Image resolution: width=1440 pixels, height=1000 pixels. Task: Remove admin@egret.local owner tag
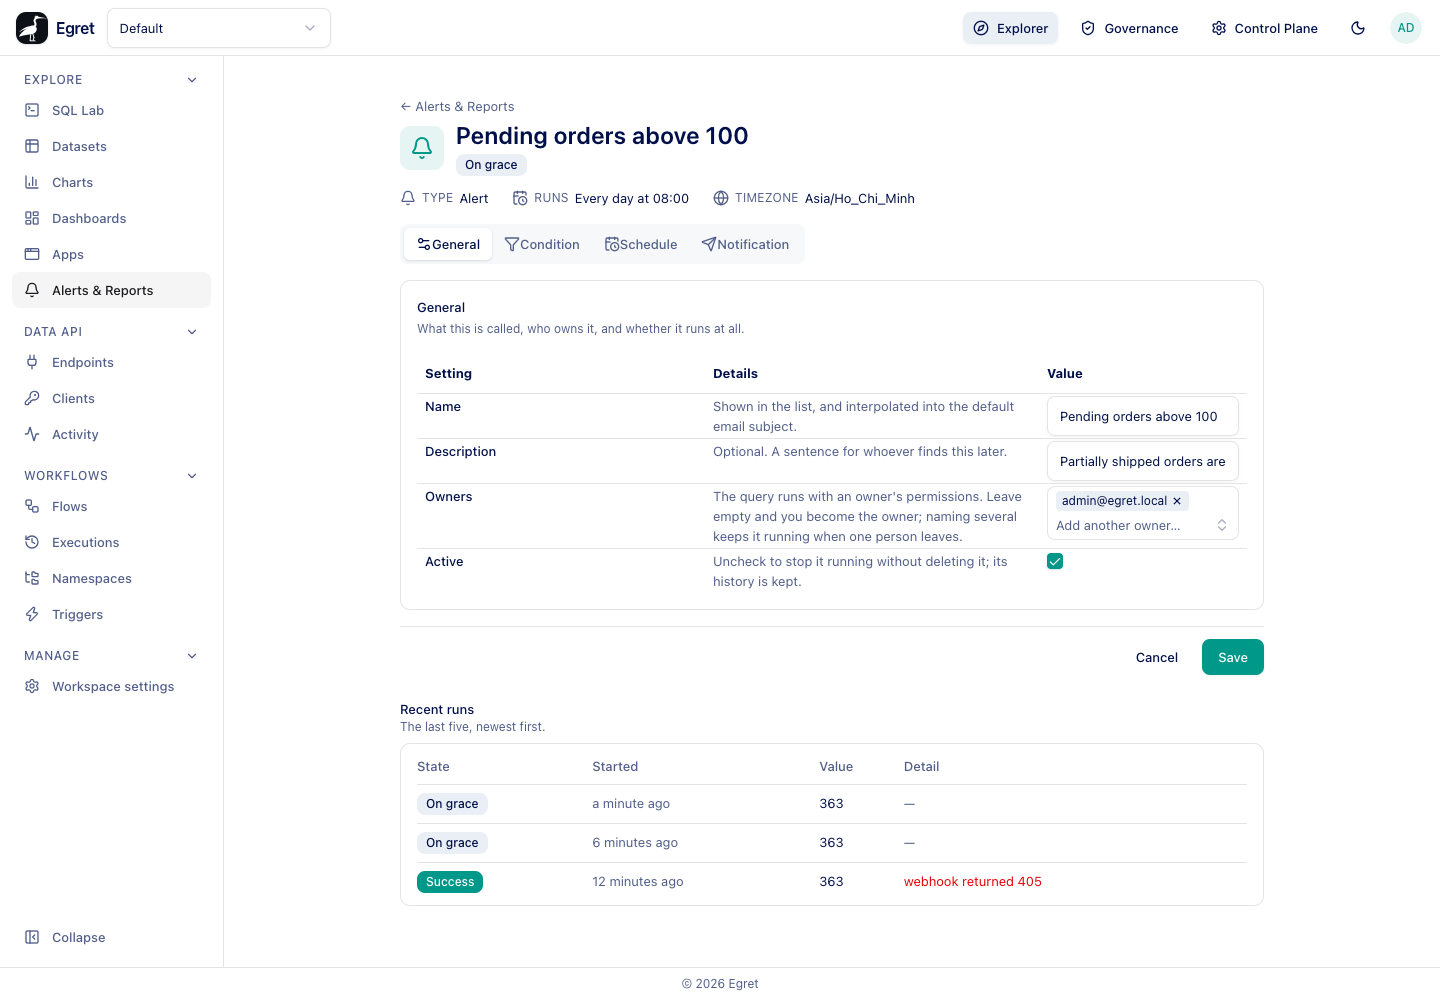point(1177,501)
